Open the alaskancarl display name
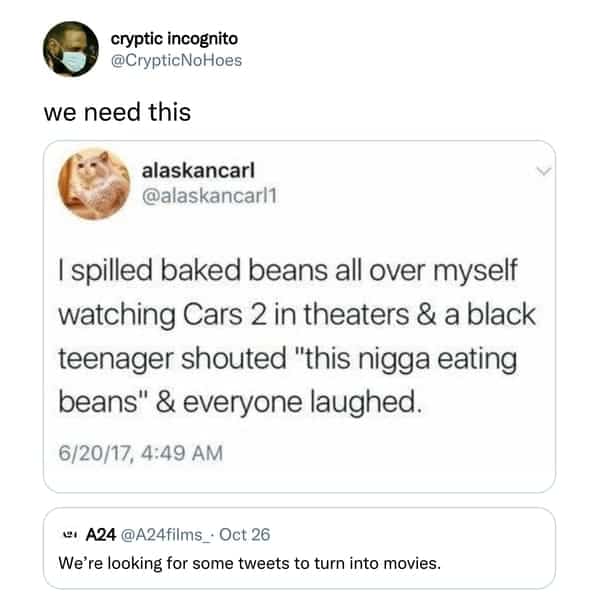 tap(198, 170)
